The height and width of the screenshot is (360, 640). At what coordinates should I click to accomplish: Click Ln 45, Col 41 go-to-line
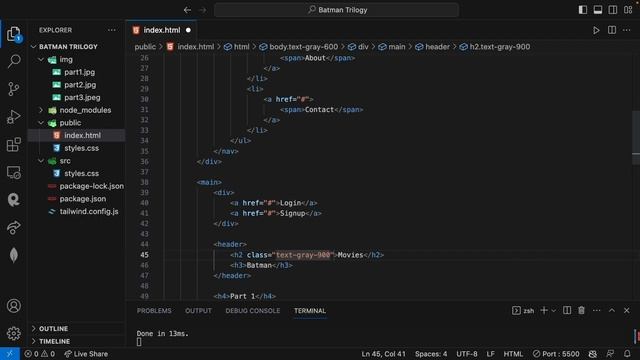(384, 354)
